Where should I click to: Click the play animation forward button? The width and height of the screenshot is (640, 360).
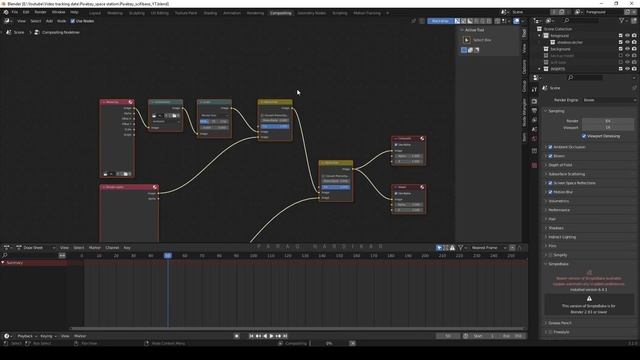(271, 336)
